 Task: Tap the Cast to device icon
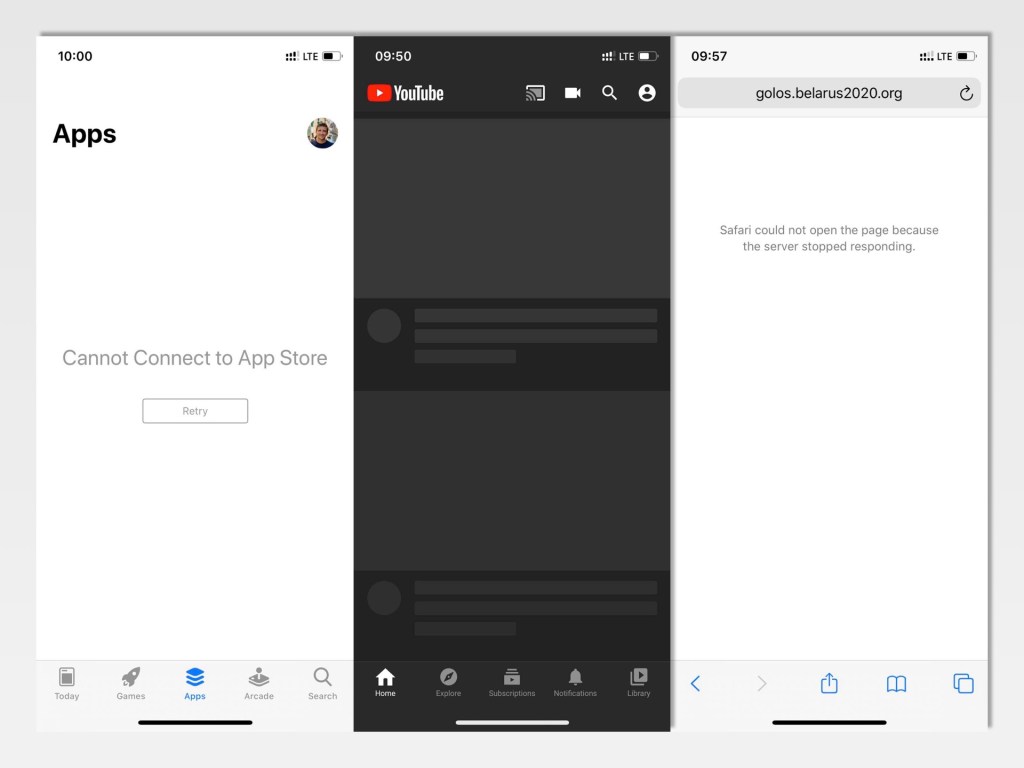pyautogui.click(x=535, y=93)
